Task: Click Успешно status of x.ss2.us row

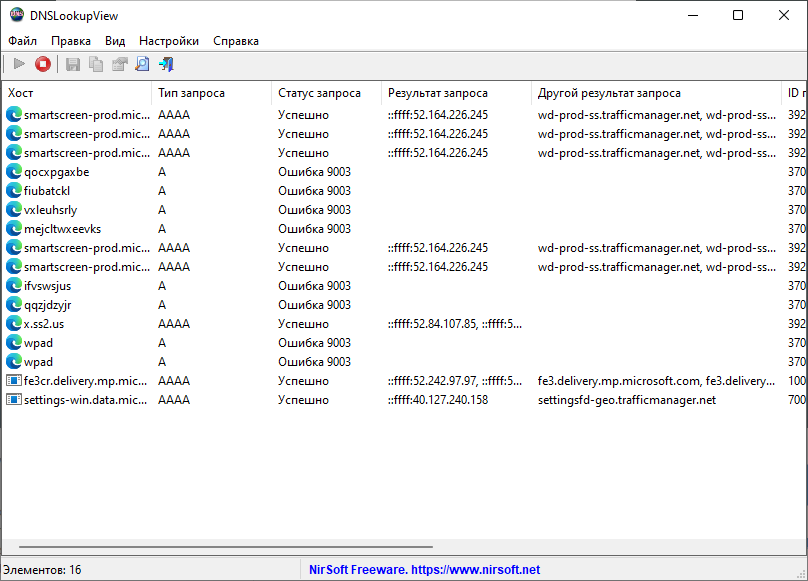Action: point(303,324)
